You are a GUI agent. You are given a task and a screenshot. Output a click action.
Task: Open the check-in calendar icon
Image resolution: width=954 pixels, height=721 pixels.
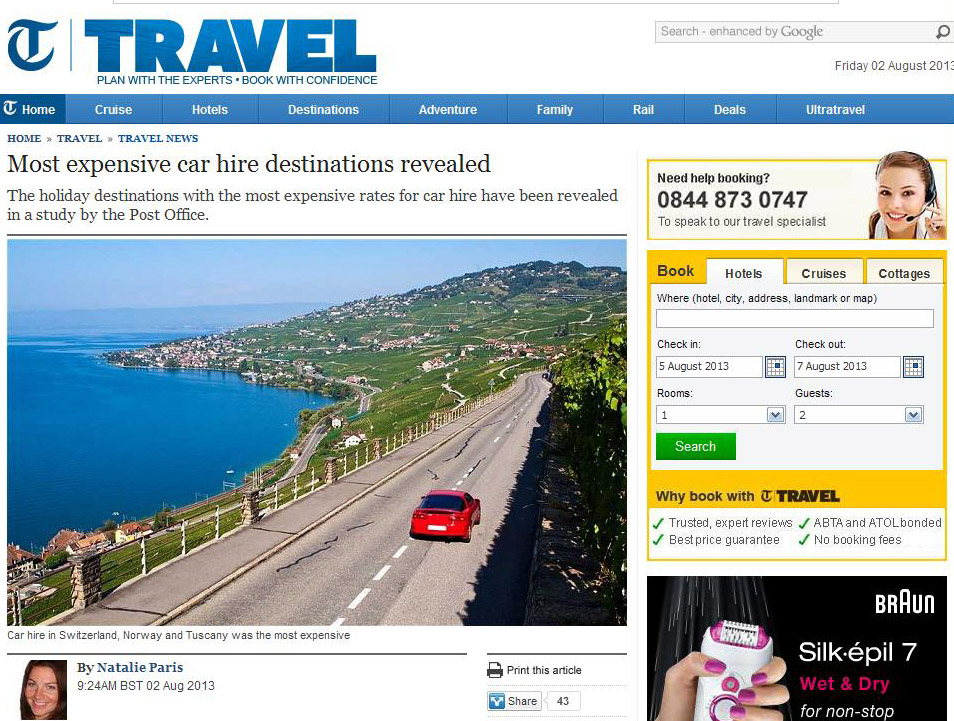pos(775,367)
